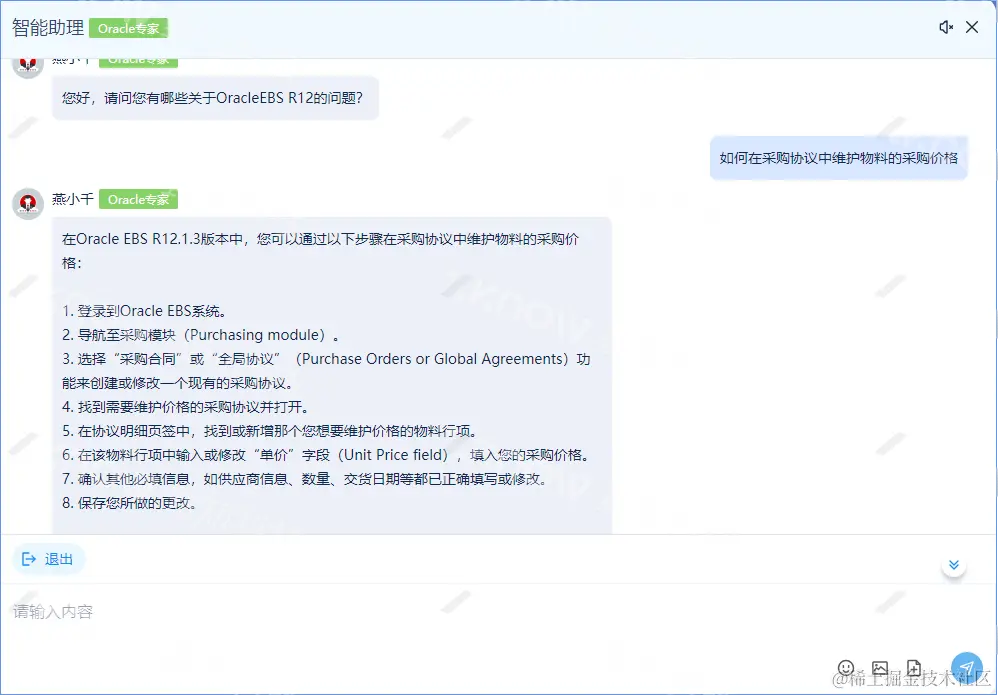Click the image upload icon
This screenshot has height=695, width=998.
[880, 667]
